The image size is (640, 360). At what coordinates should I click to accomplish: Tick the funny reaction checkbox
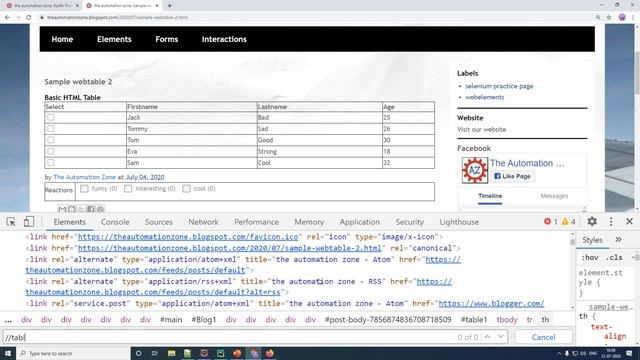pos(84,189)
